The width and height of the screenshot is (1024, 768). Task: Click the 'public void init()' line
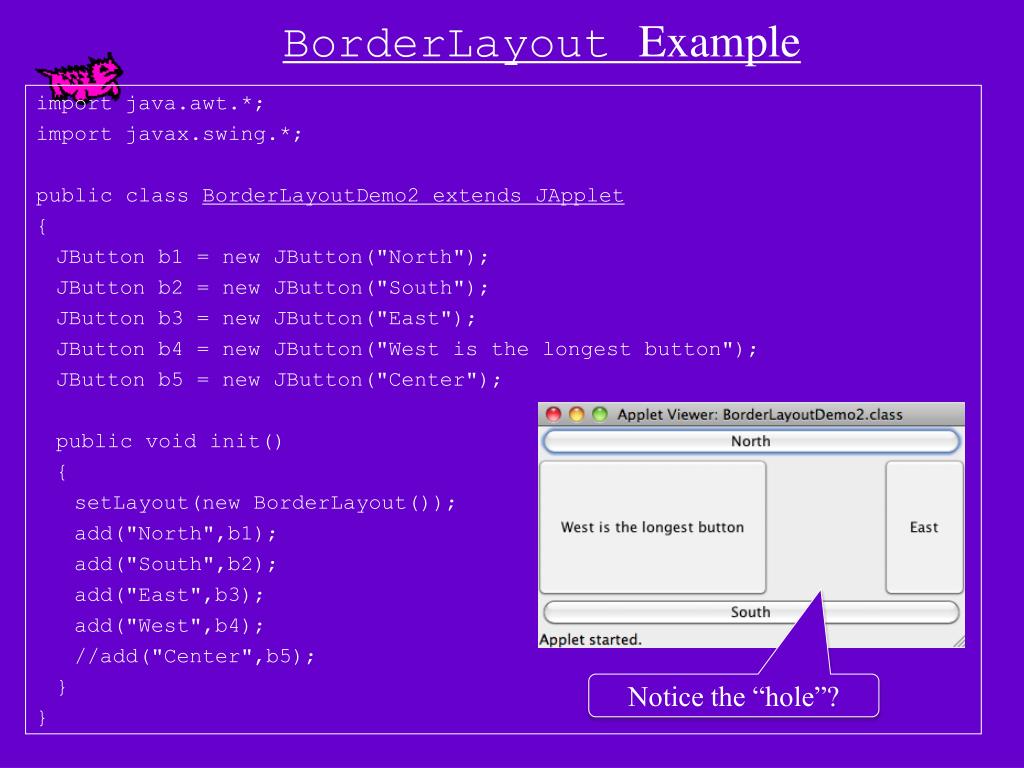tap(169, 441)
